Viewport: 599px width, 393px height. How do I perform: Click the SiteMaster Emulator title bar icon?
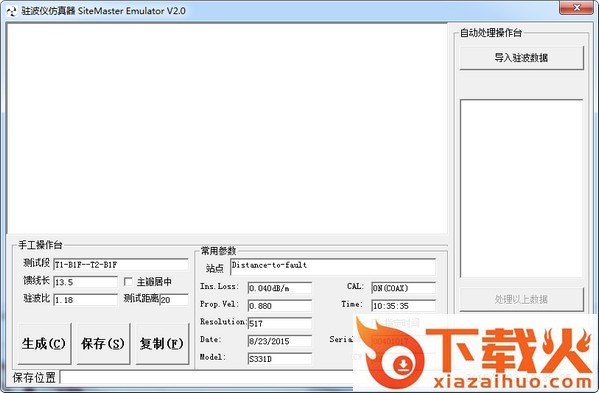coord(12,11)
